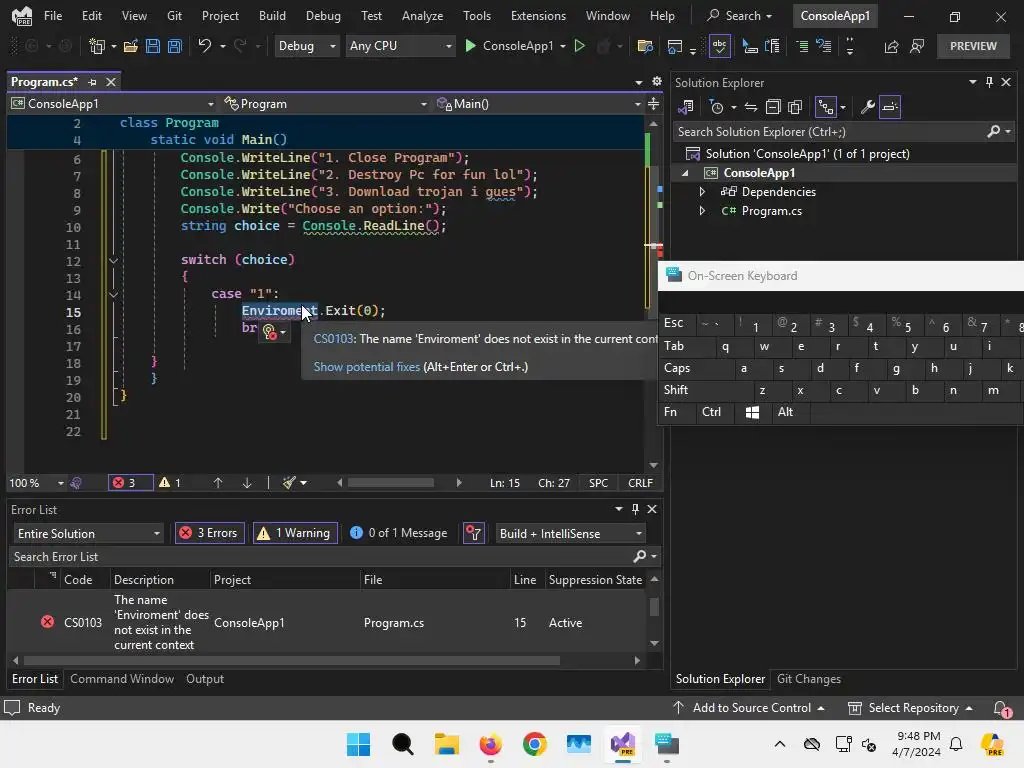Close the Program.cs editor tab
1024x768 pixels.
pyautogui.click(x=111, y=82)
